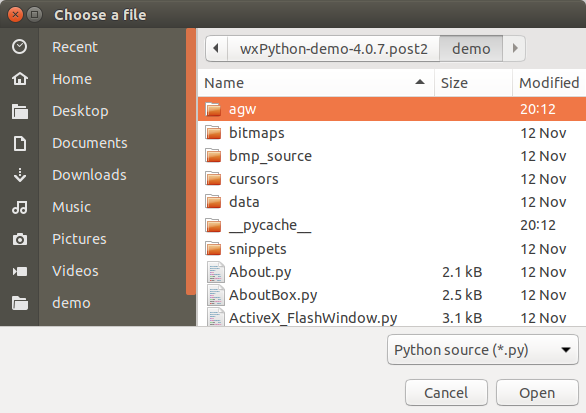The width and height of the screenshot is (586, 413).
Task: Open the file type filter dropdown
Action: tap(482, 350)
